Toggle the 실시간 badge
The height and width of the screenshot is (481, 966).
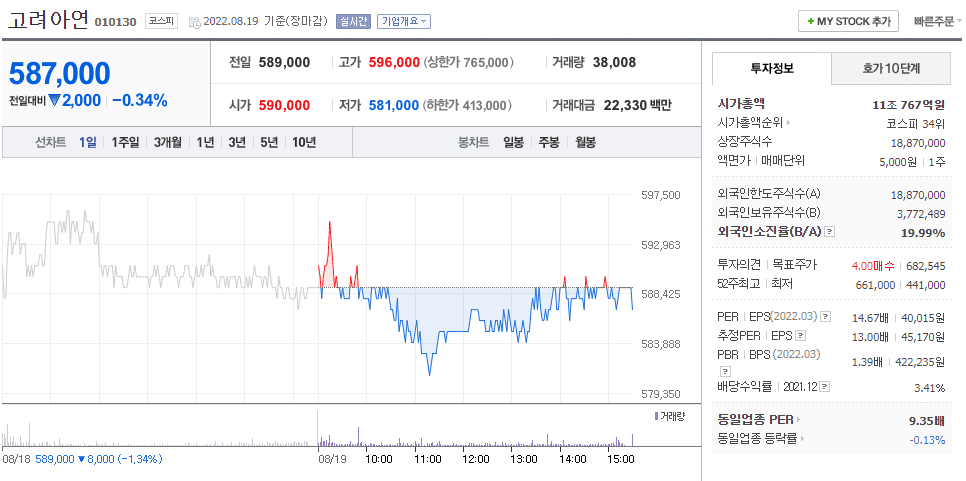pos(352,21)
